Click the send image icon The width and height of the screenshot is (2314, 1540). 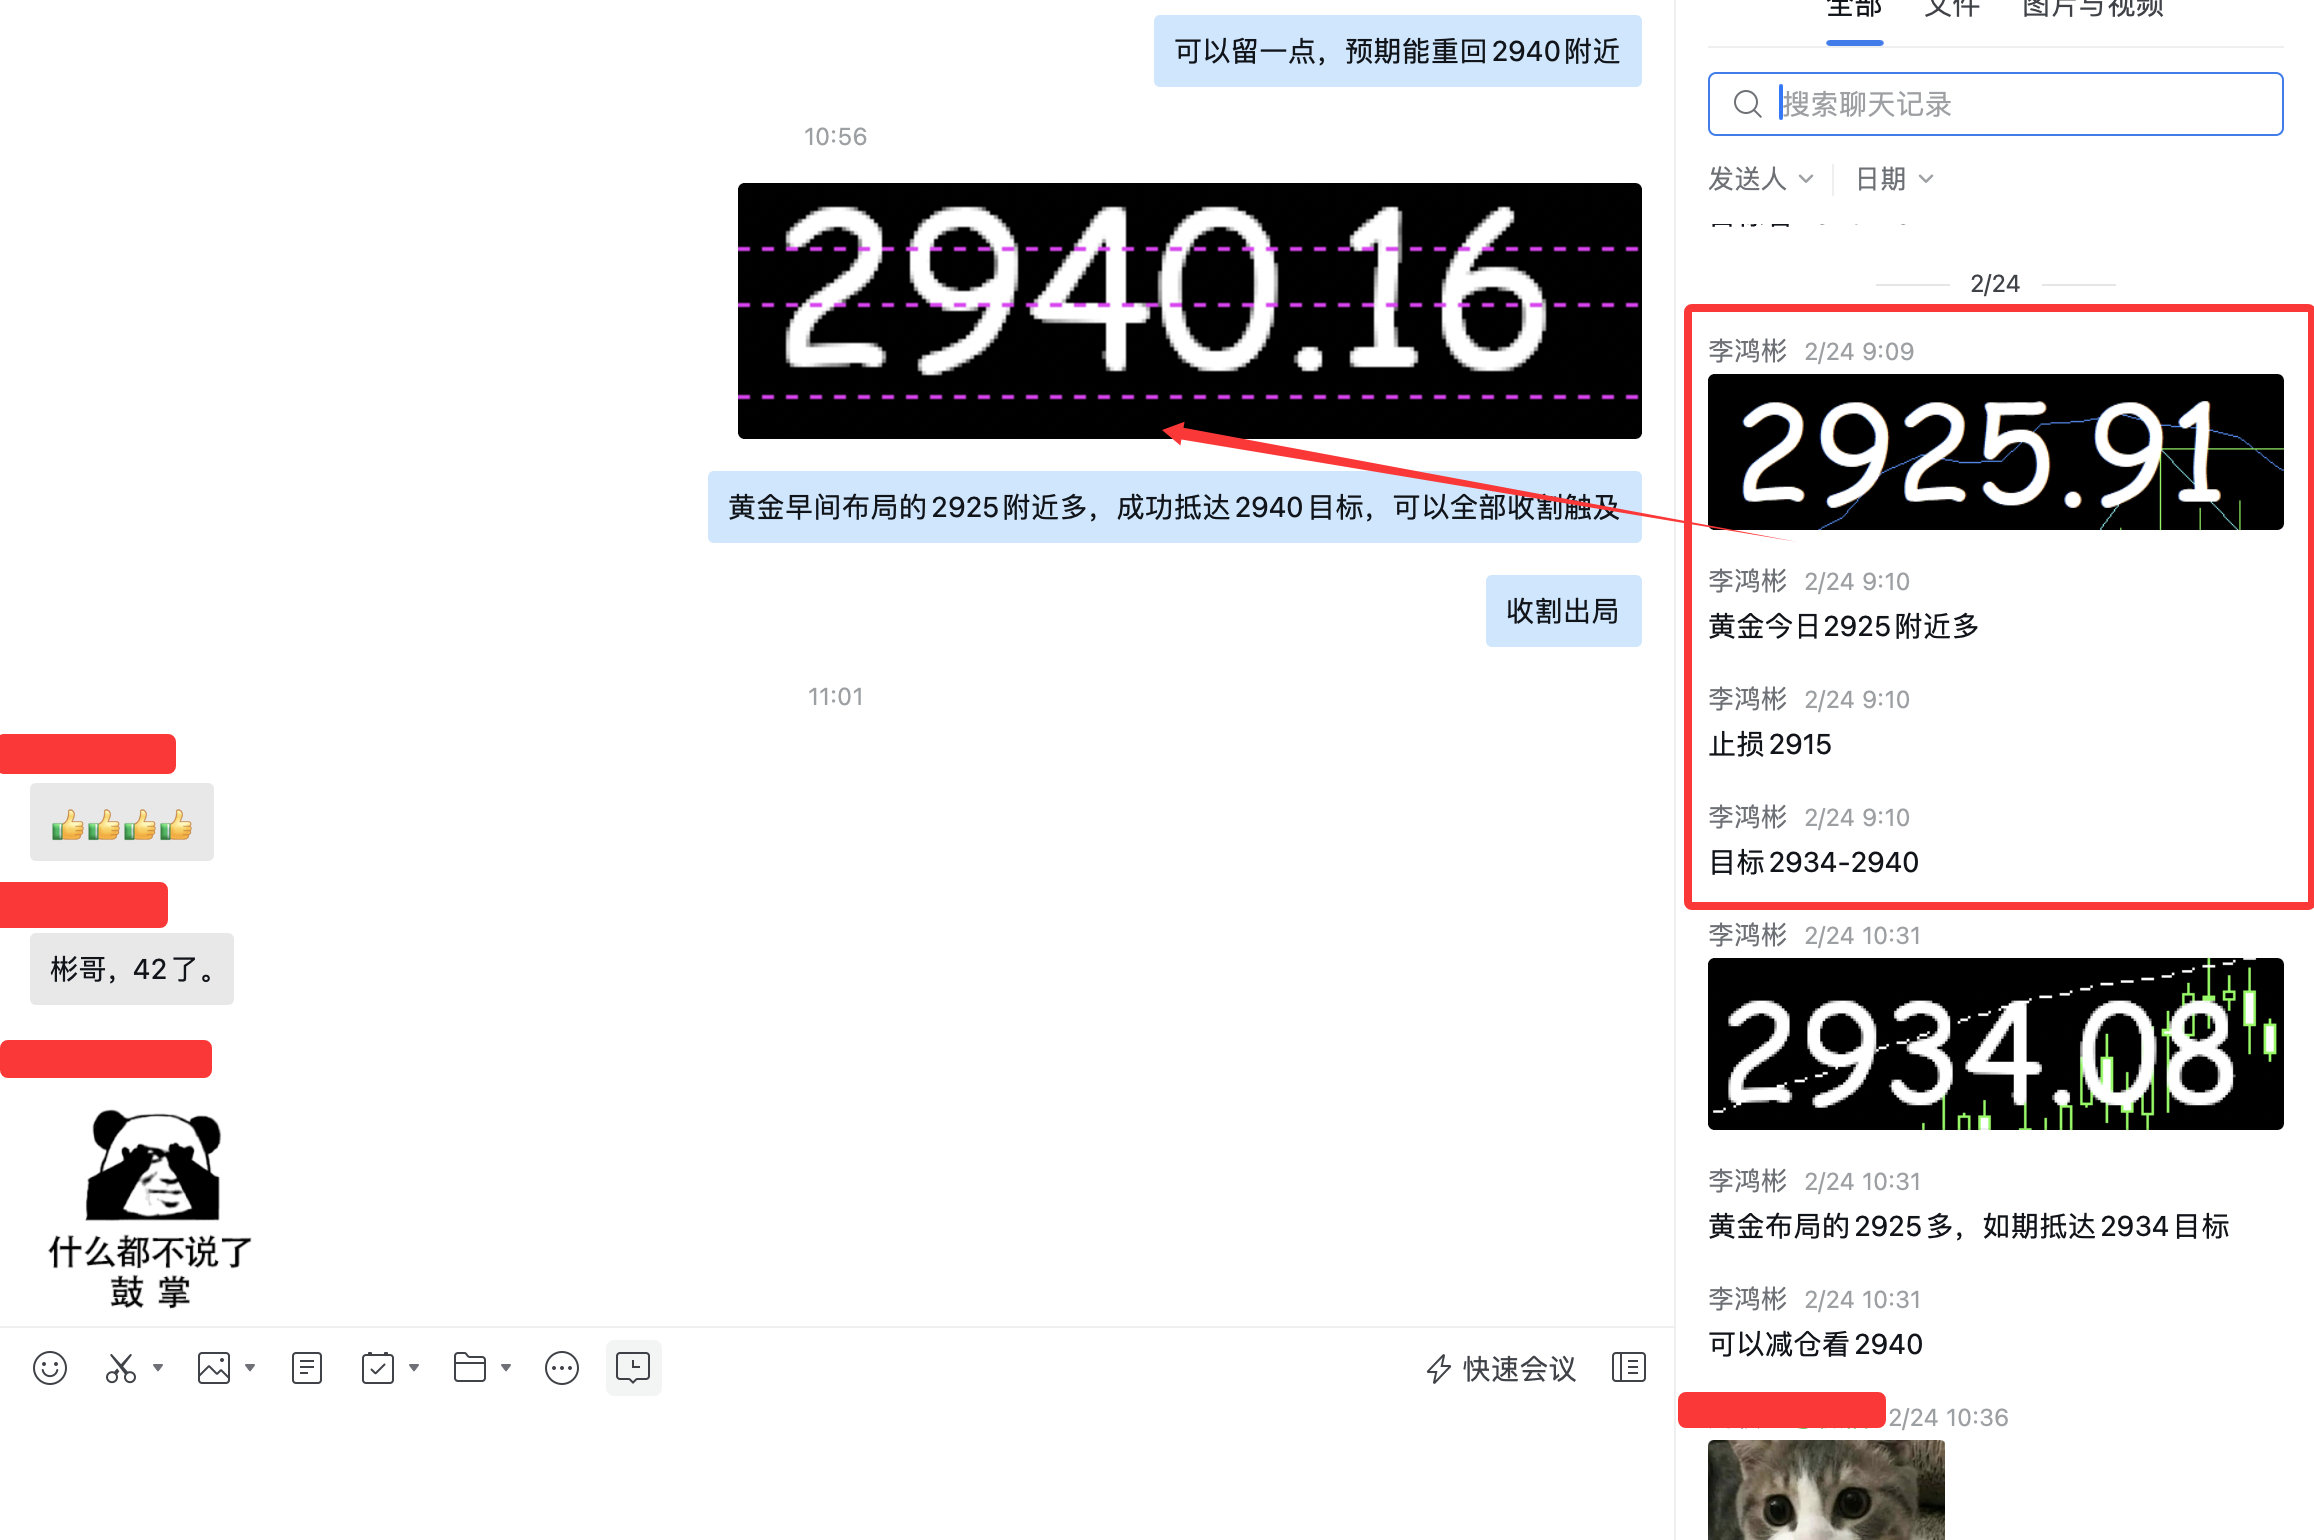(214, 1368)
